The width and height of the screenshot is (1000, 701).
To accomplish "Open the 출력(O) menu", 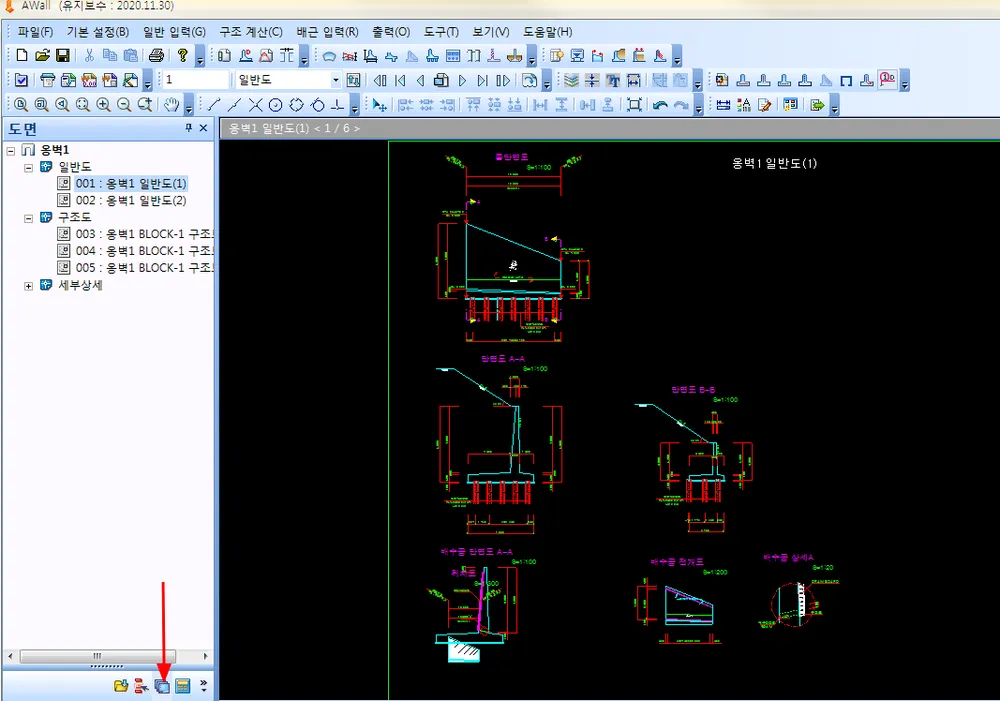I will [391, 32].
